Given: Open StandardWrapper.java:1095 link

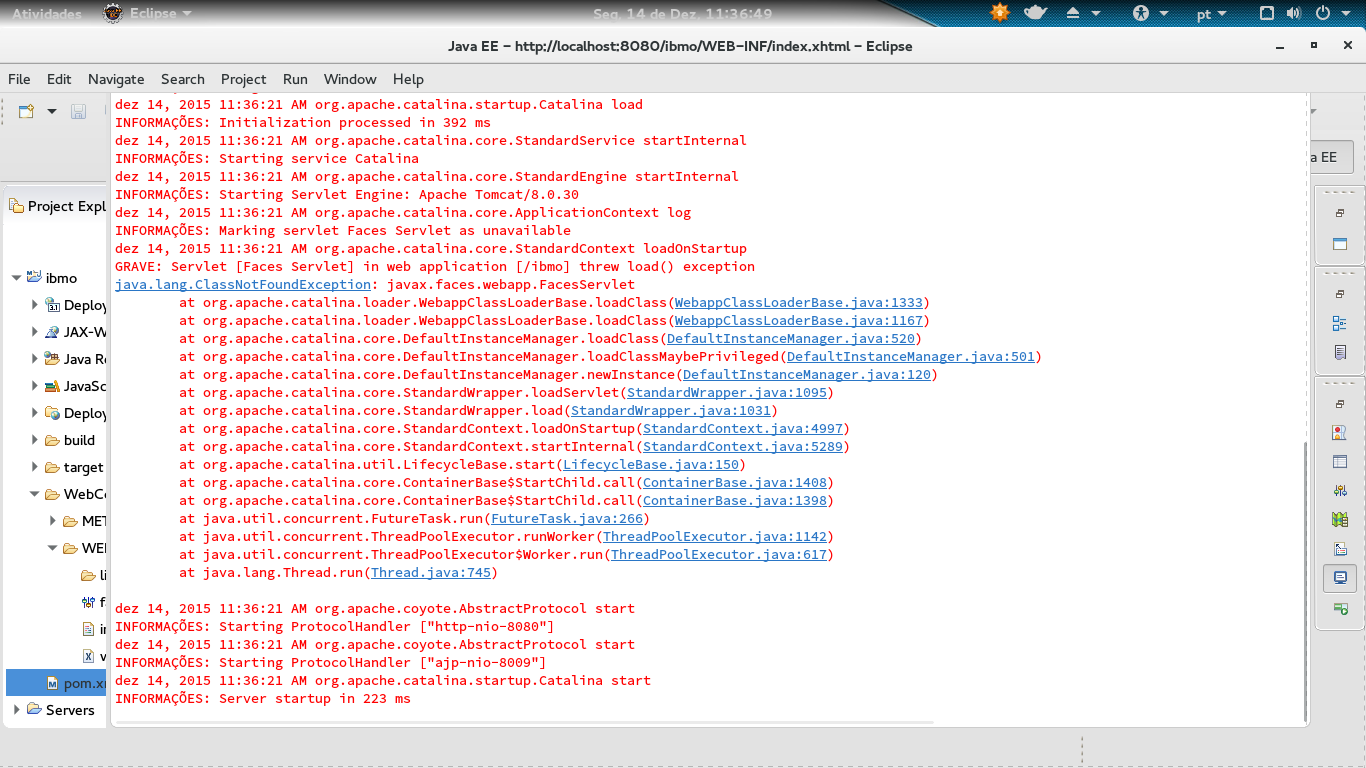Looking at the screenshot, I should click(x=727, y=392).
